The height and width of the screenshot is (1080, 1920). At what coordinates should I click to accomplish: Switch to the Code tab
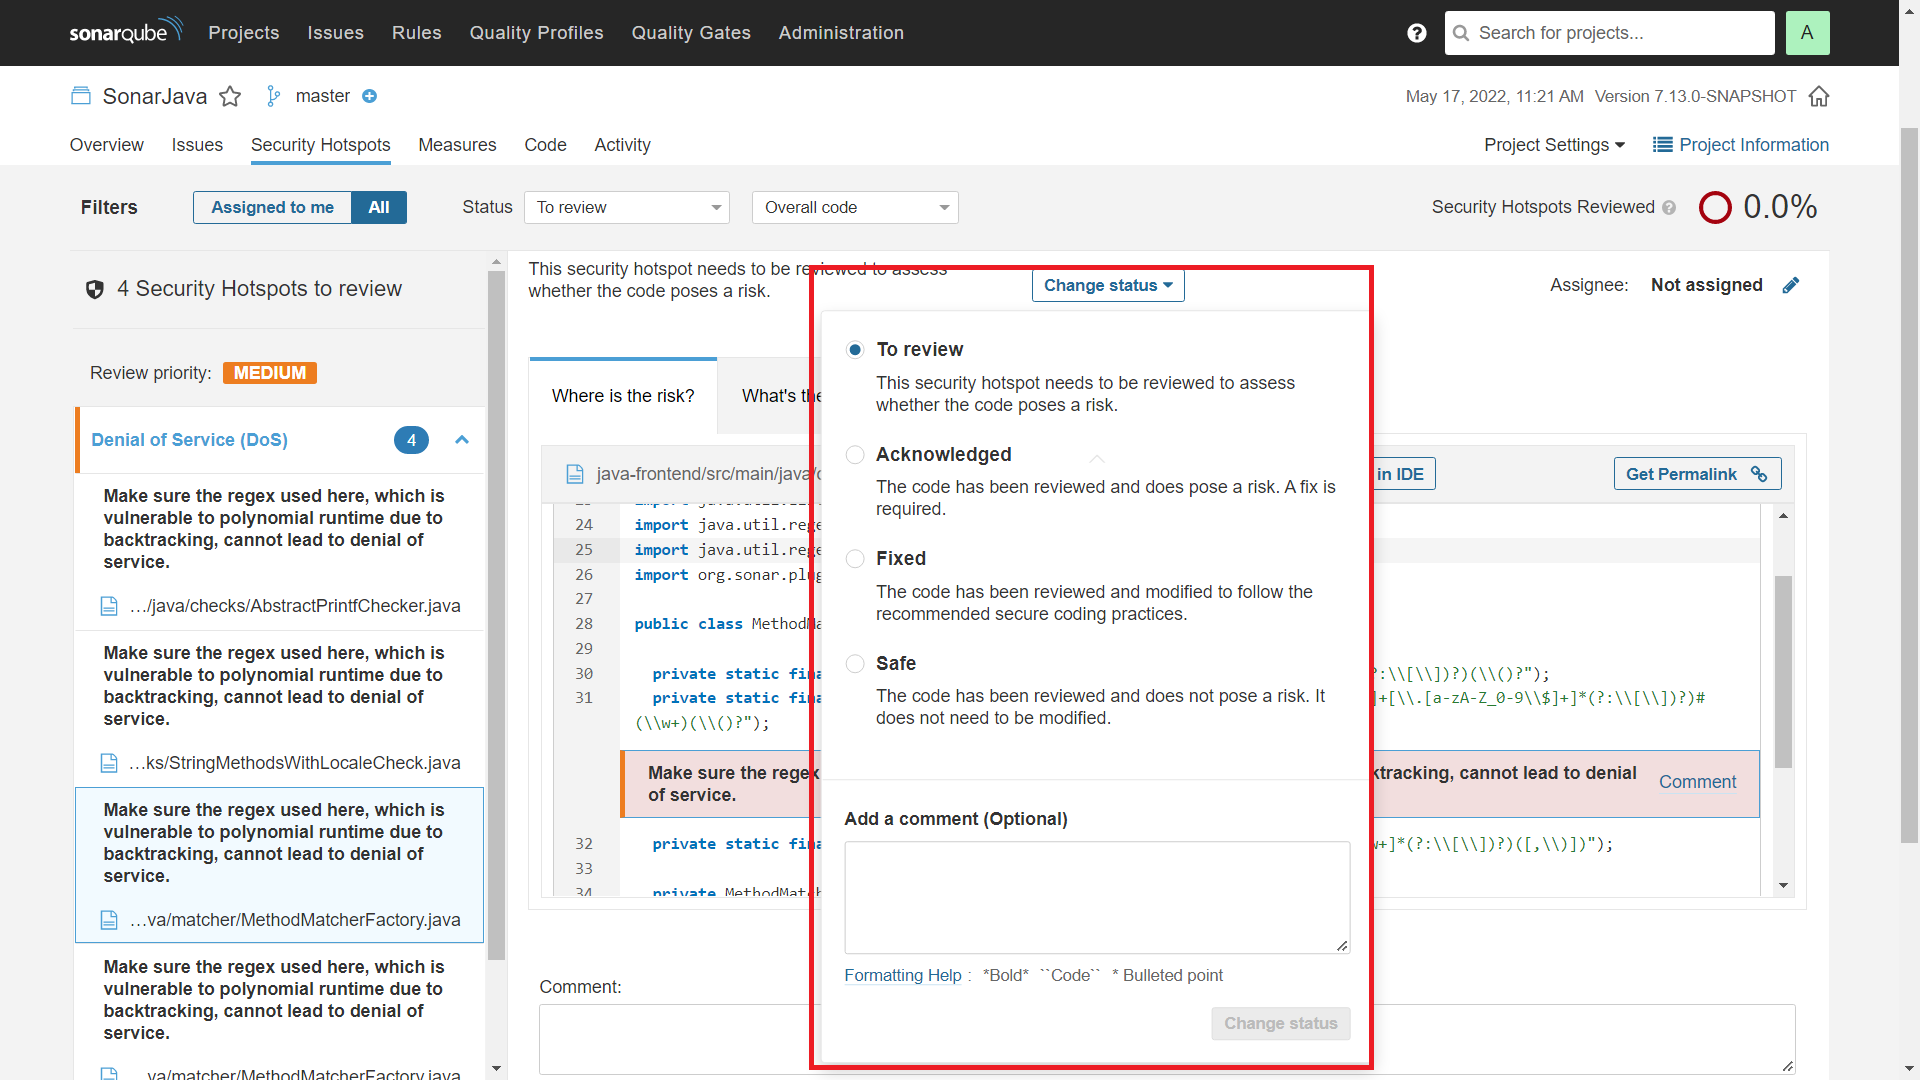[x=545, y=145]
